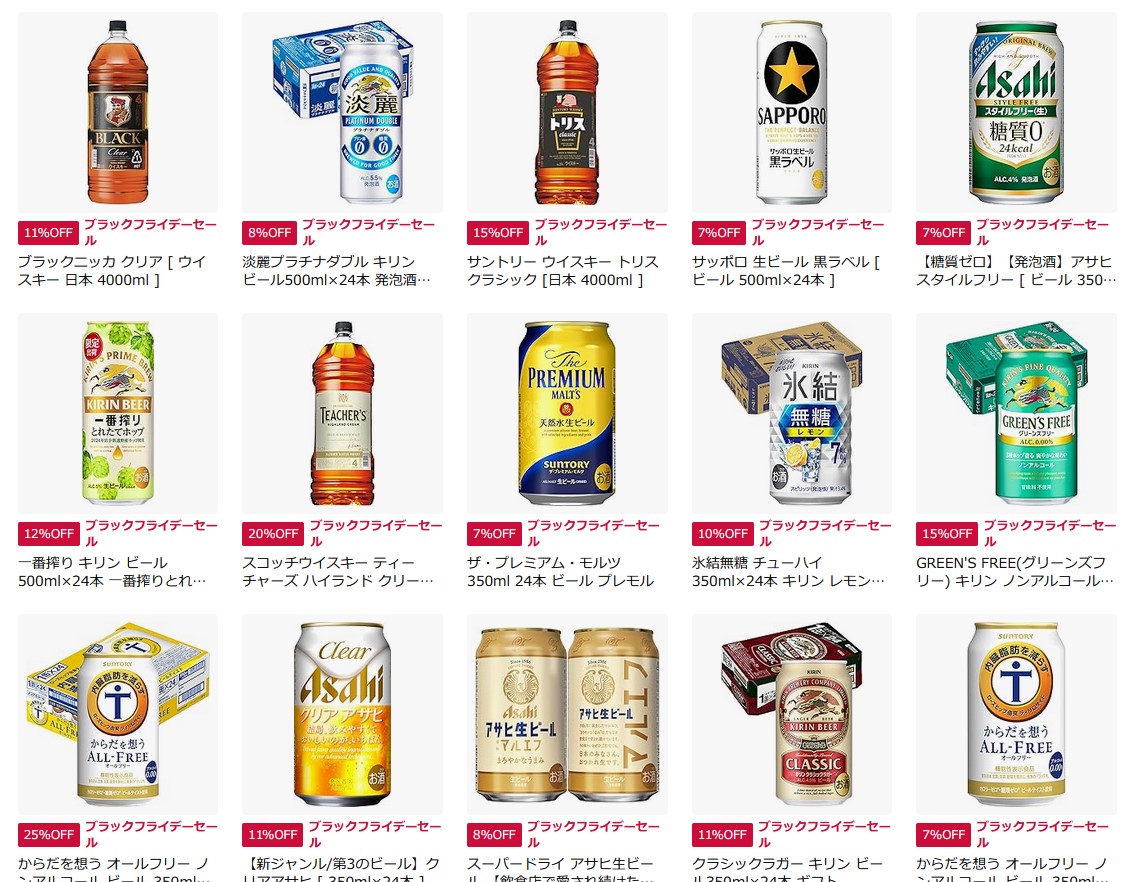The height and width of the screenshot is (882, 1127).
Task: Click the 15%OFF badge for Torys Classic
Action: click(x=498, y=233)
